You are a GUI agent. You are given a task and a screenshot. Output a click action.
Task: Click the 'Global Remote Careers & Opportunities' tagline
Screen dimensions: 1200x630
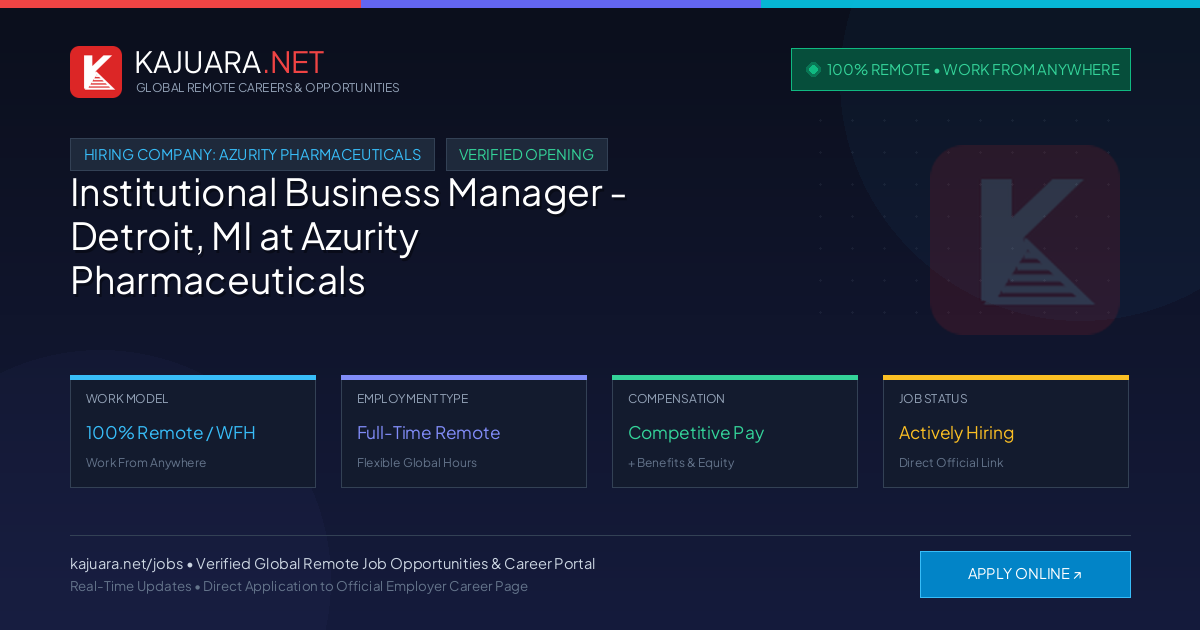268,88
